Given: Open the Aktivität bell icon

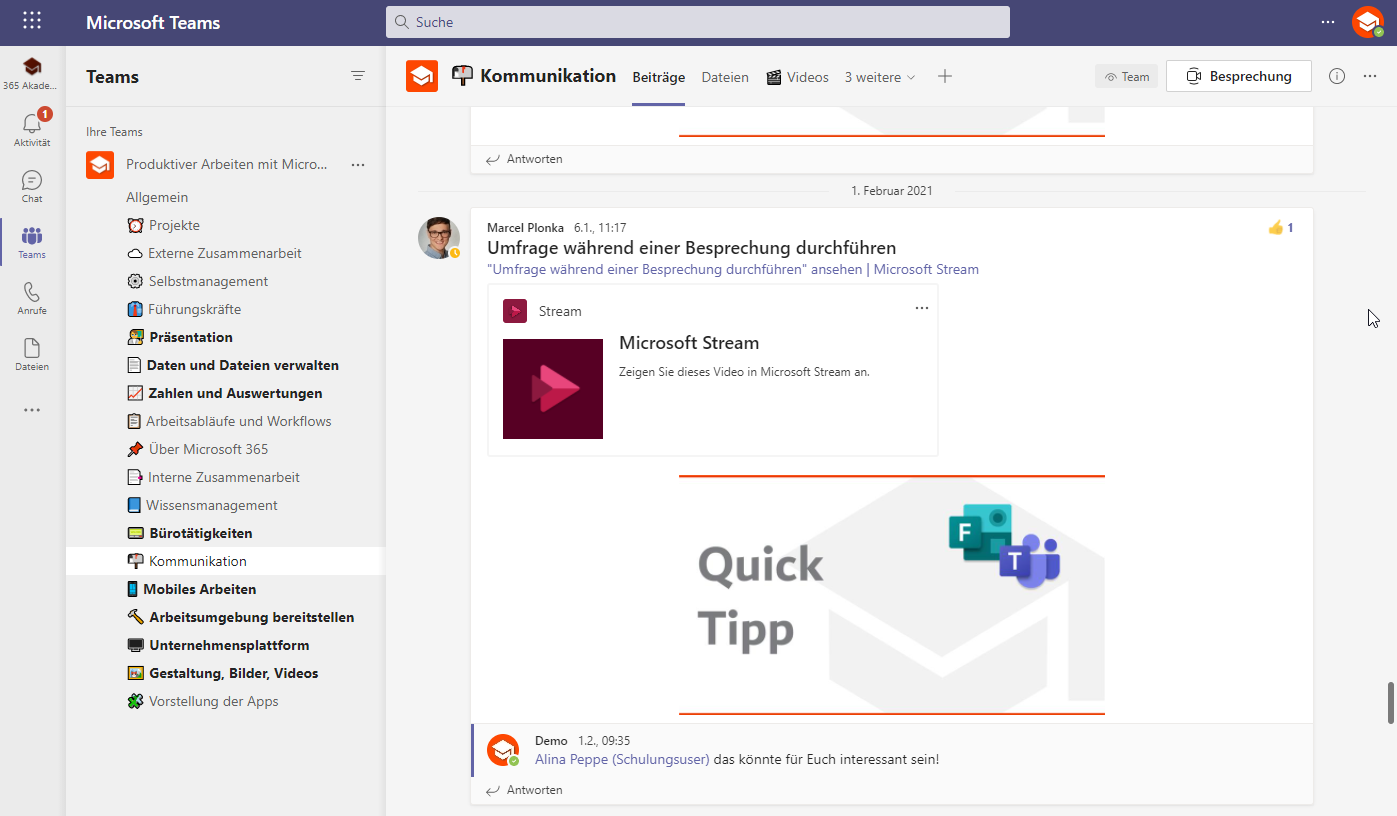Looking at the screenshot, I should tap(32, 124).
